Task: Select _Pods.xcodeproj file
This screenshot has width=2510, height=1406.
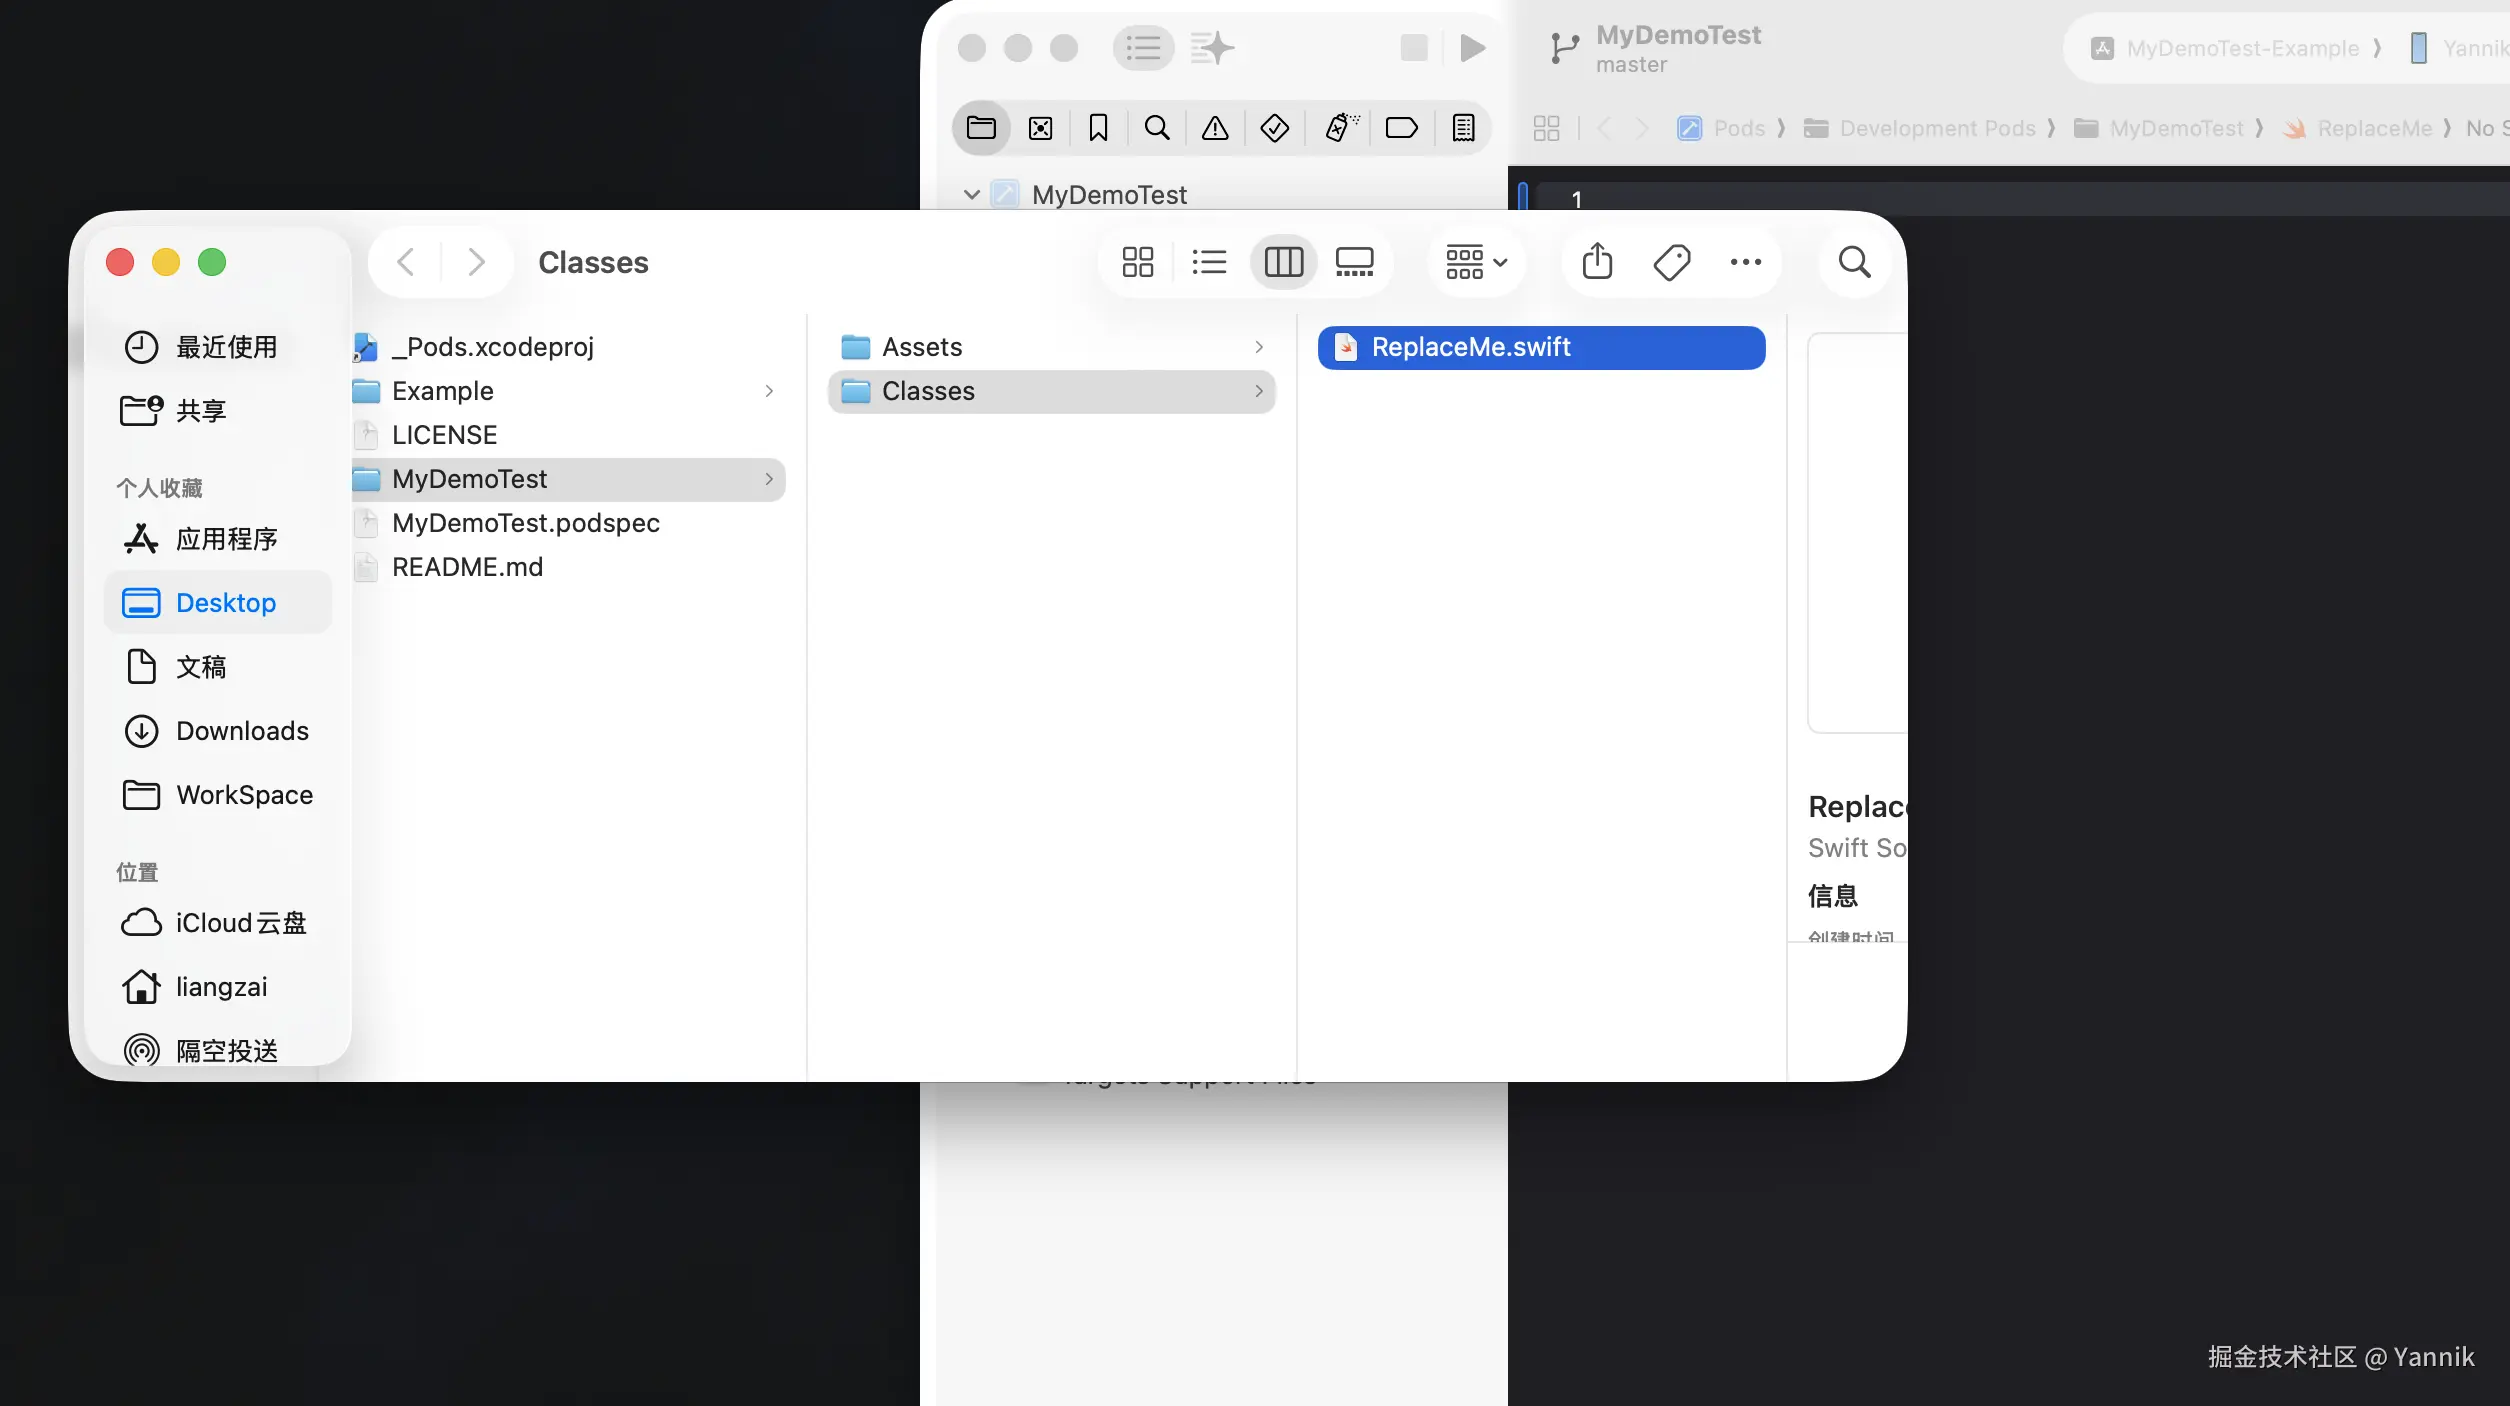Action: tap(570, 347)
